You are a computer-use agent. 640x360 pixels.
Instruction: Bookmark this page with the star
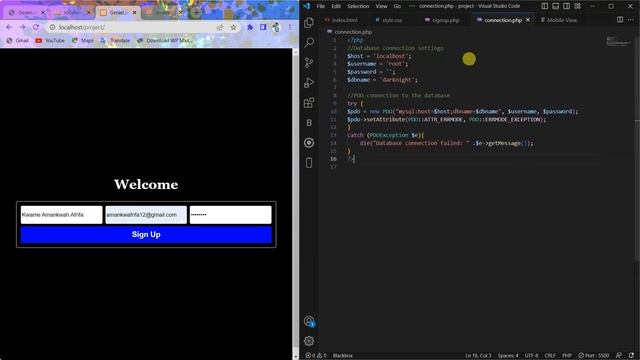tap(233, 27)
